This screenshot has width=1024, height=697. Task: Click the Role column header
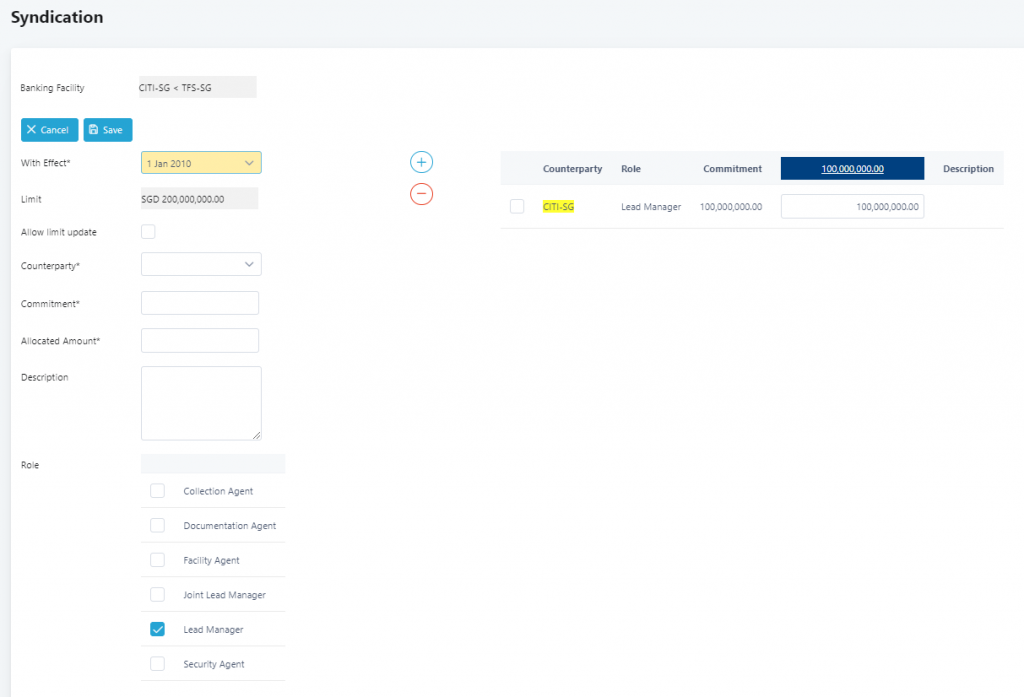[631, 169]
